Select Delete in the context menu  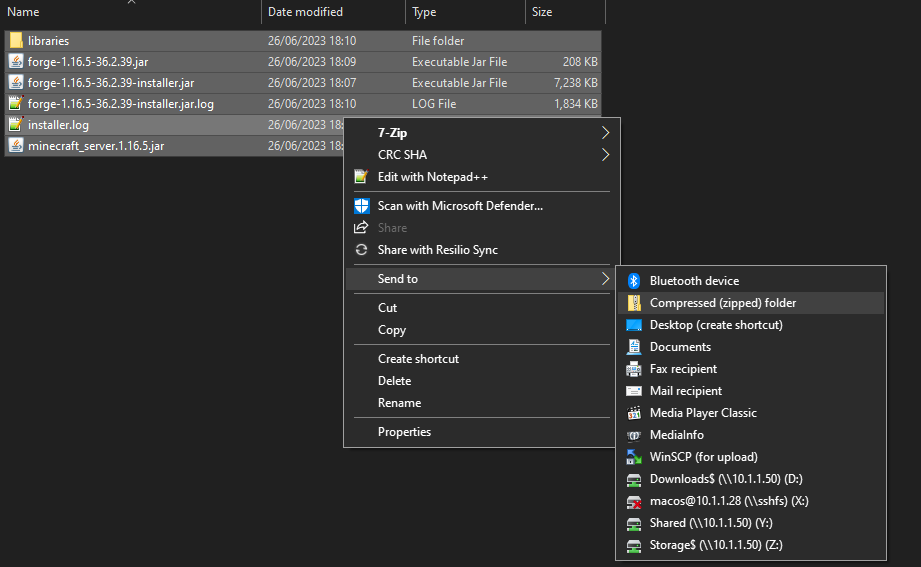pyautogui.click(x=394, y=381)
